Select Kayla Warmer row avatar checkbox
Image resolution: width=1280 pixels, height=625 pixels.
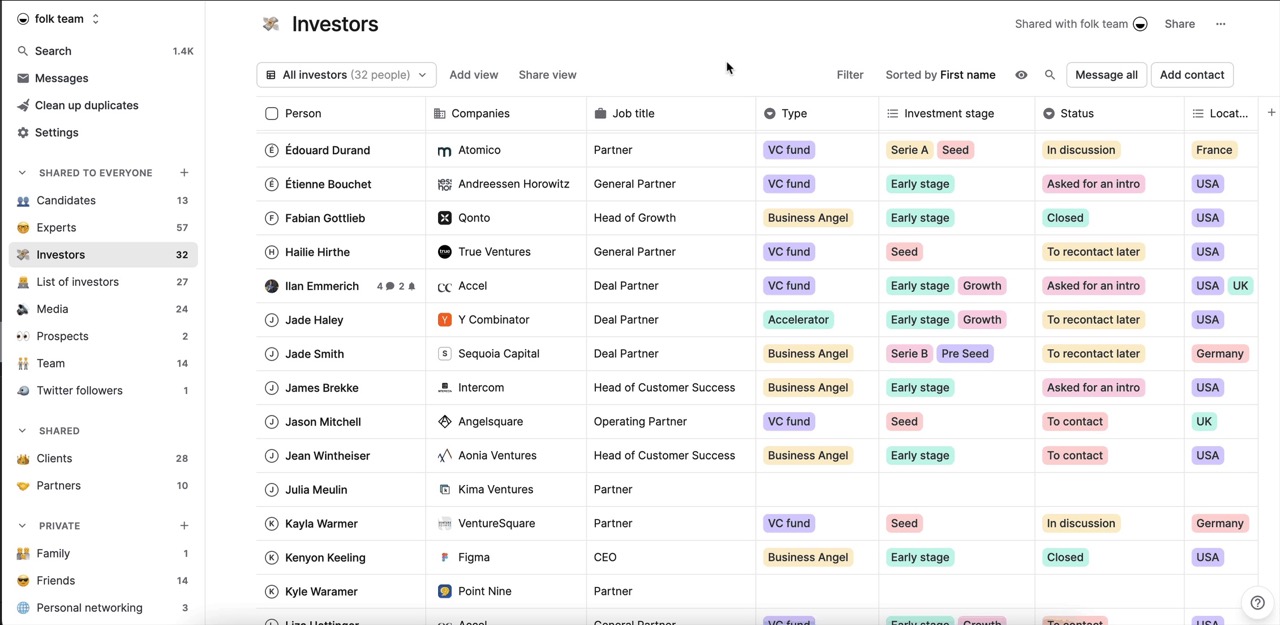click(271, 524)
